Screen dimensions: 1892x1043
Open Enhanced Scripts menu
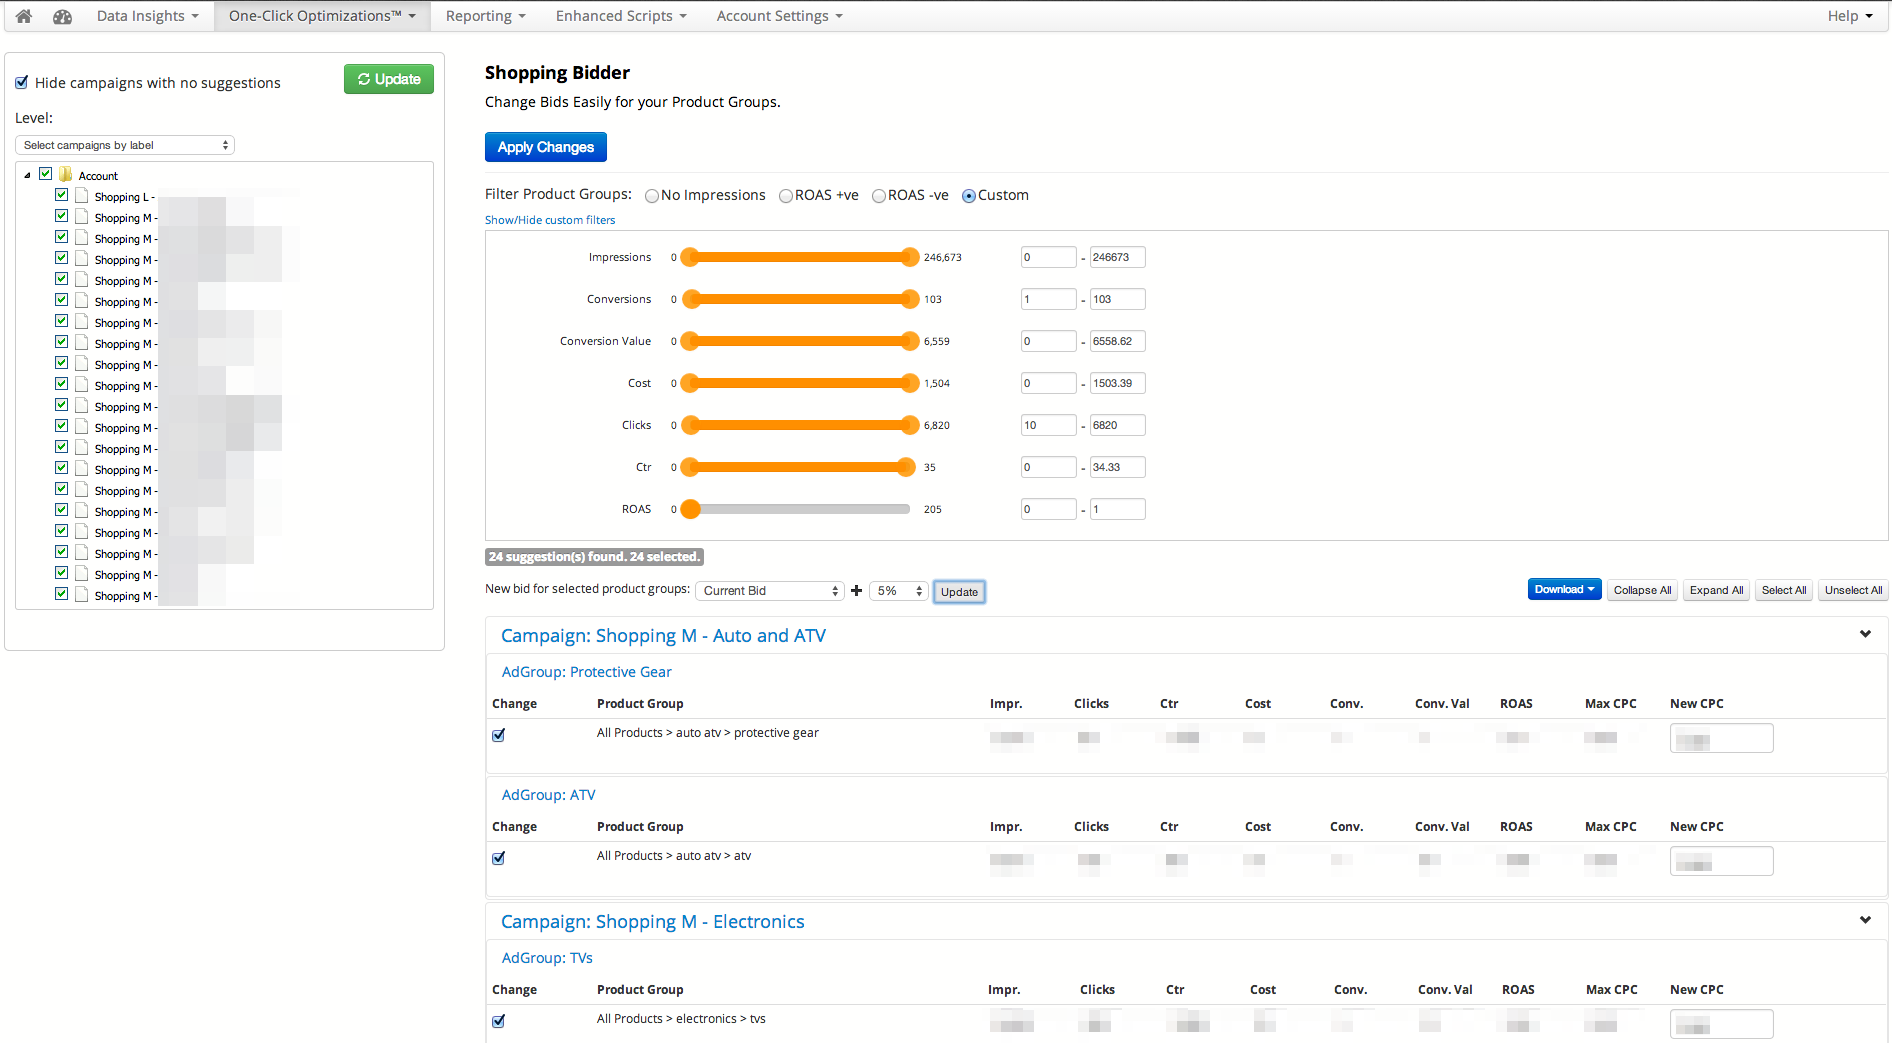621,16
